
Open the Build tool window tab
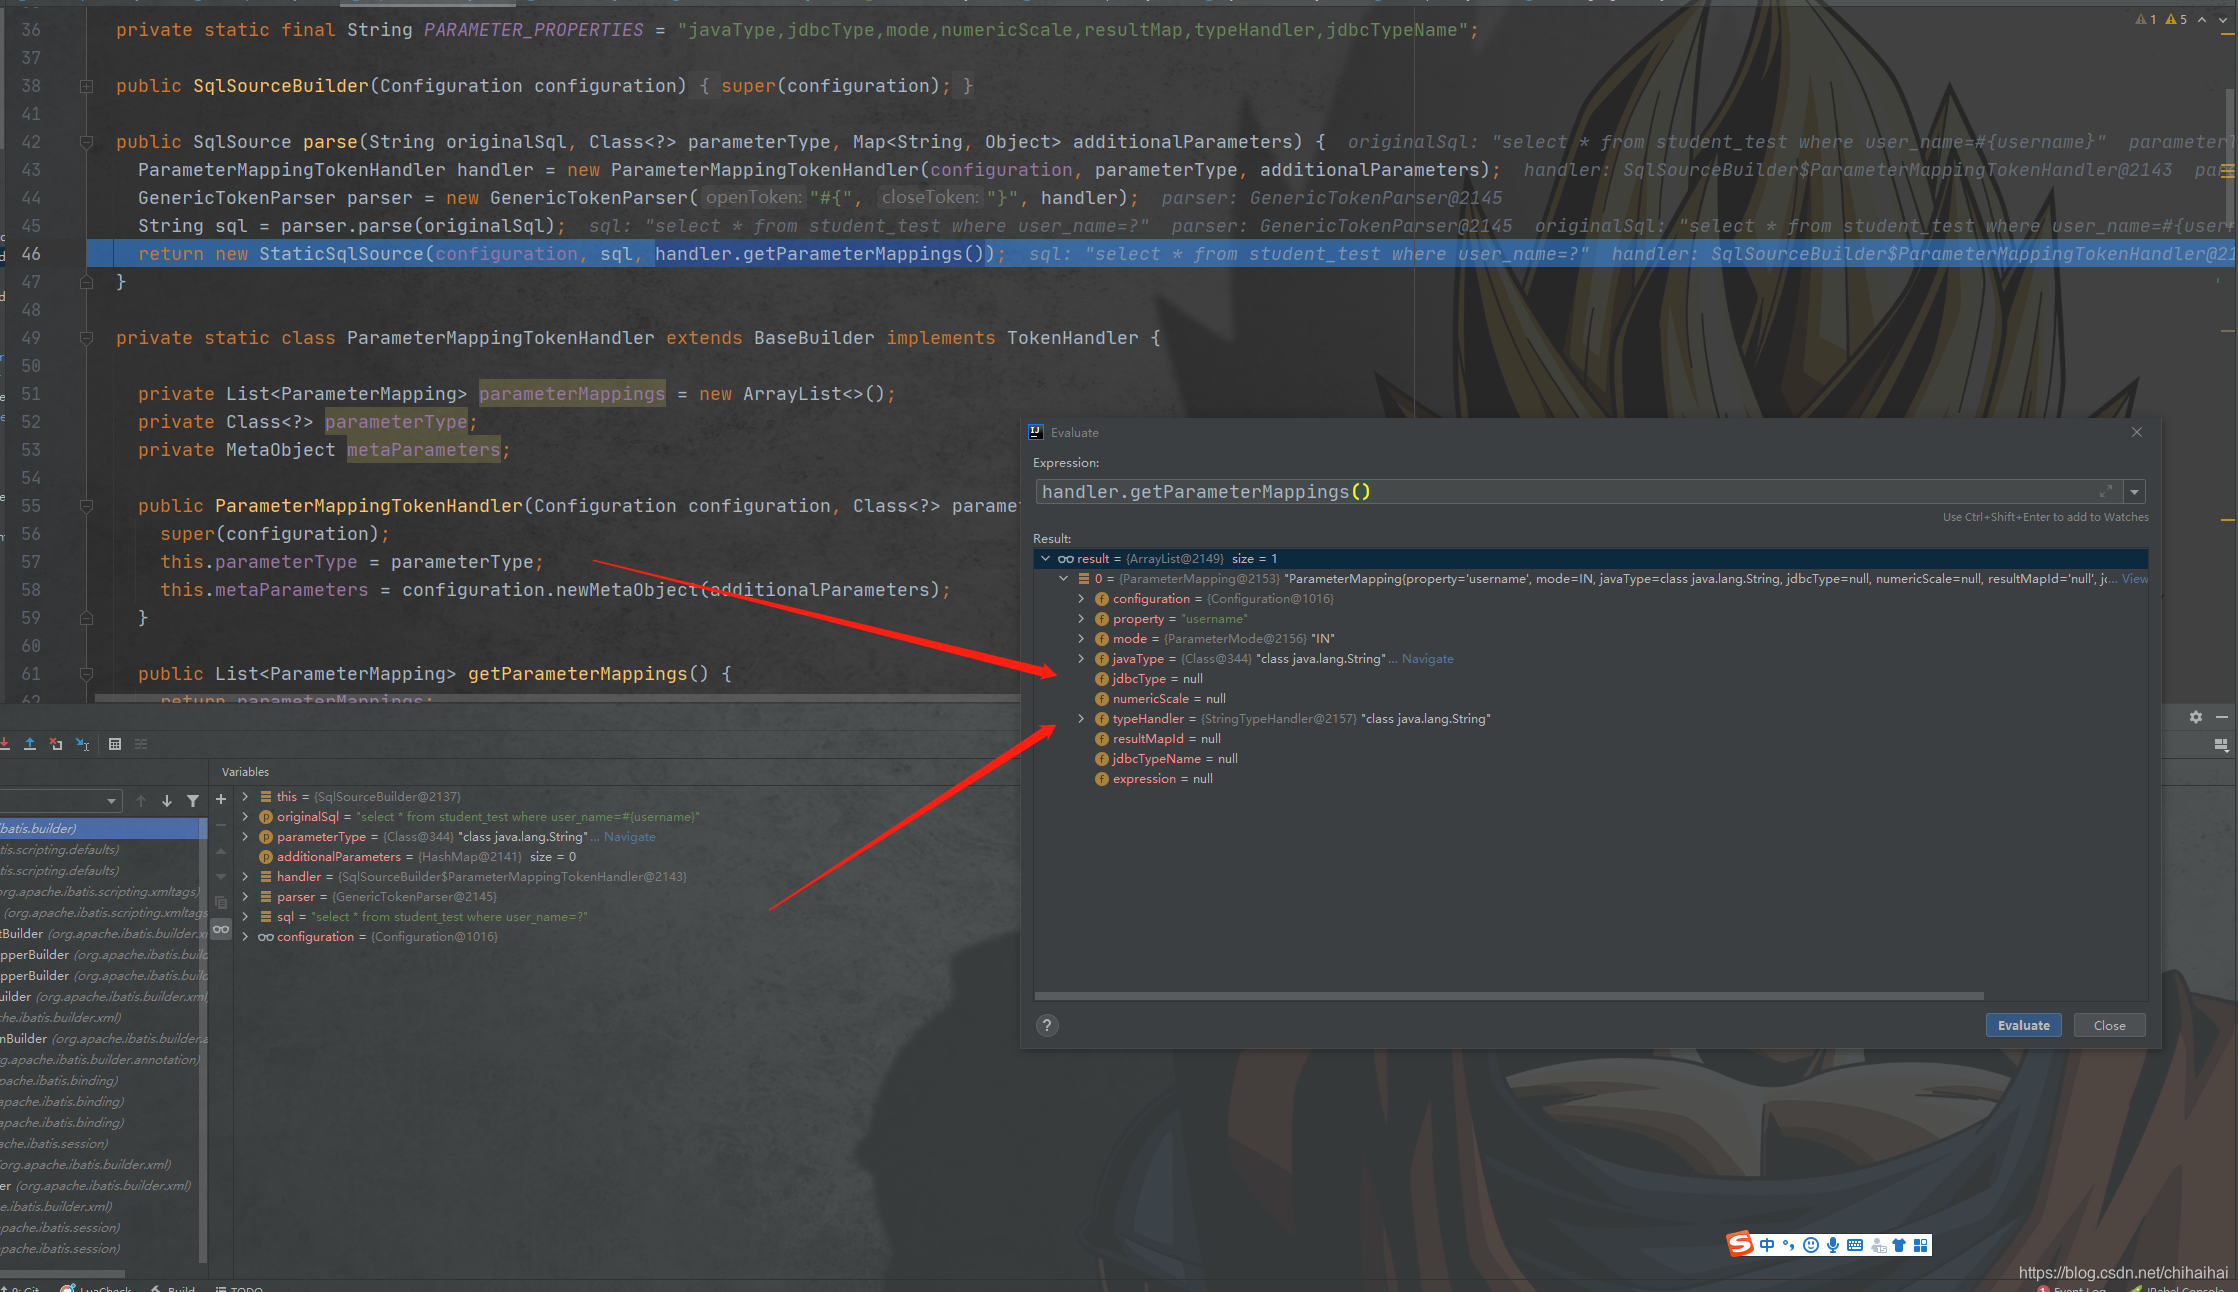click(x=173, y=1287)
